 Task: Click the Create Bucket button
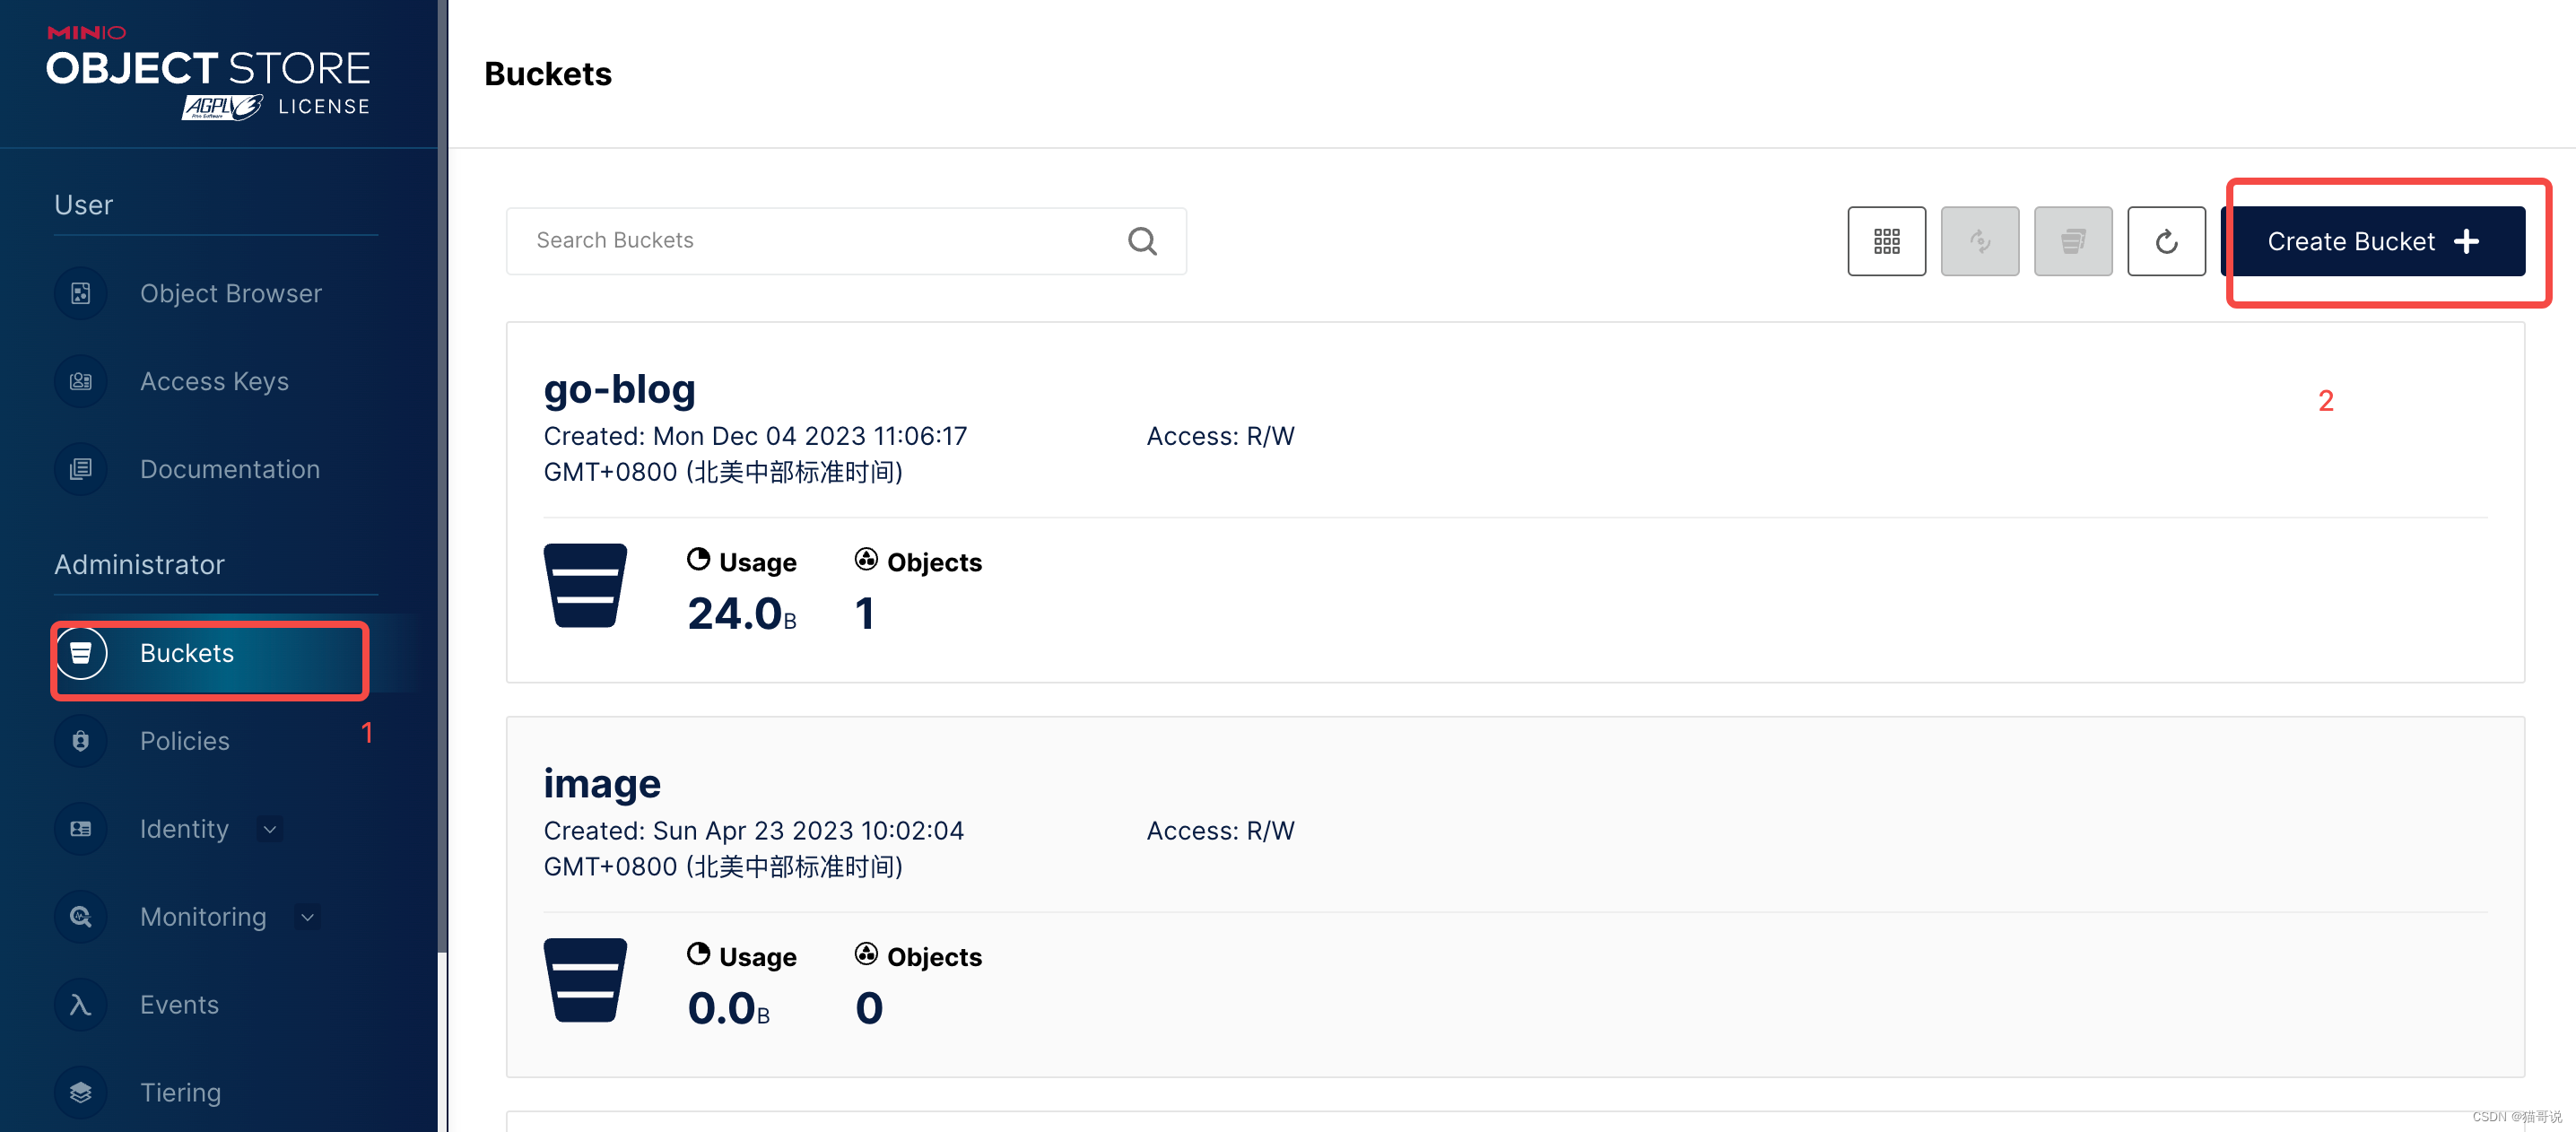click(x=2372, y=241)
